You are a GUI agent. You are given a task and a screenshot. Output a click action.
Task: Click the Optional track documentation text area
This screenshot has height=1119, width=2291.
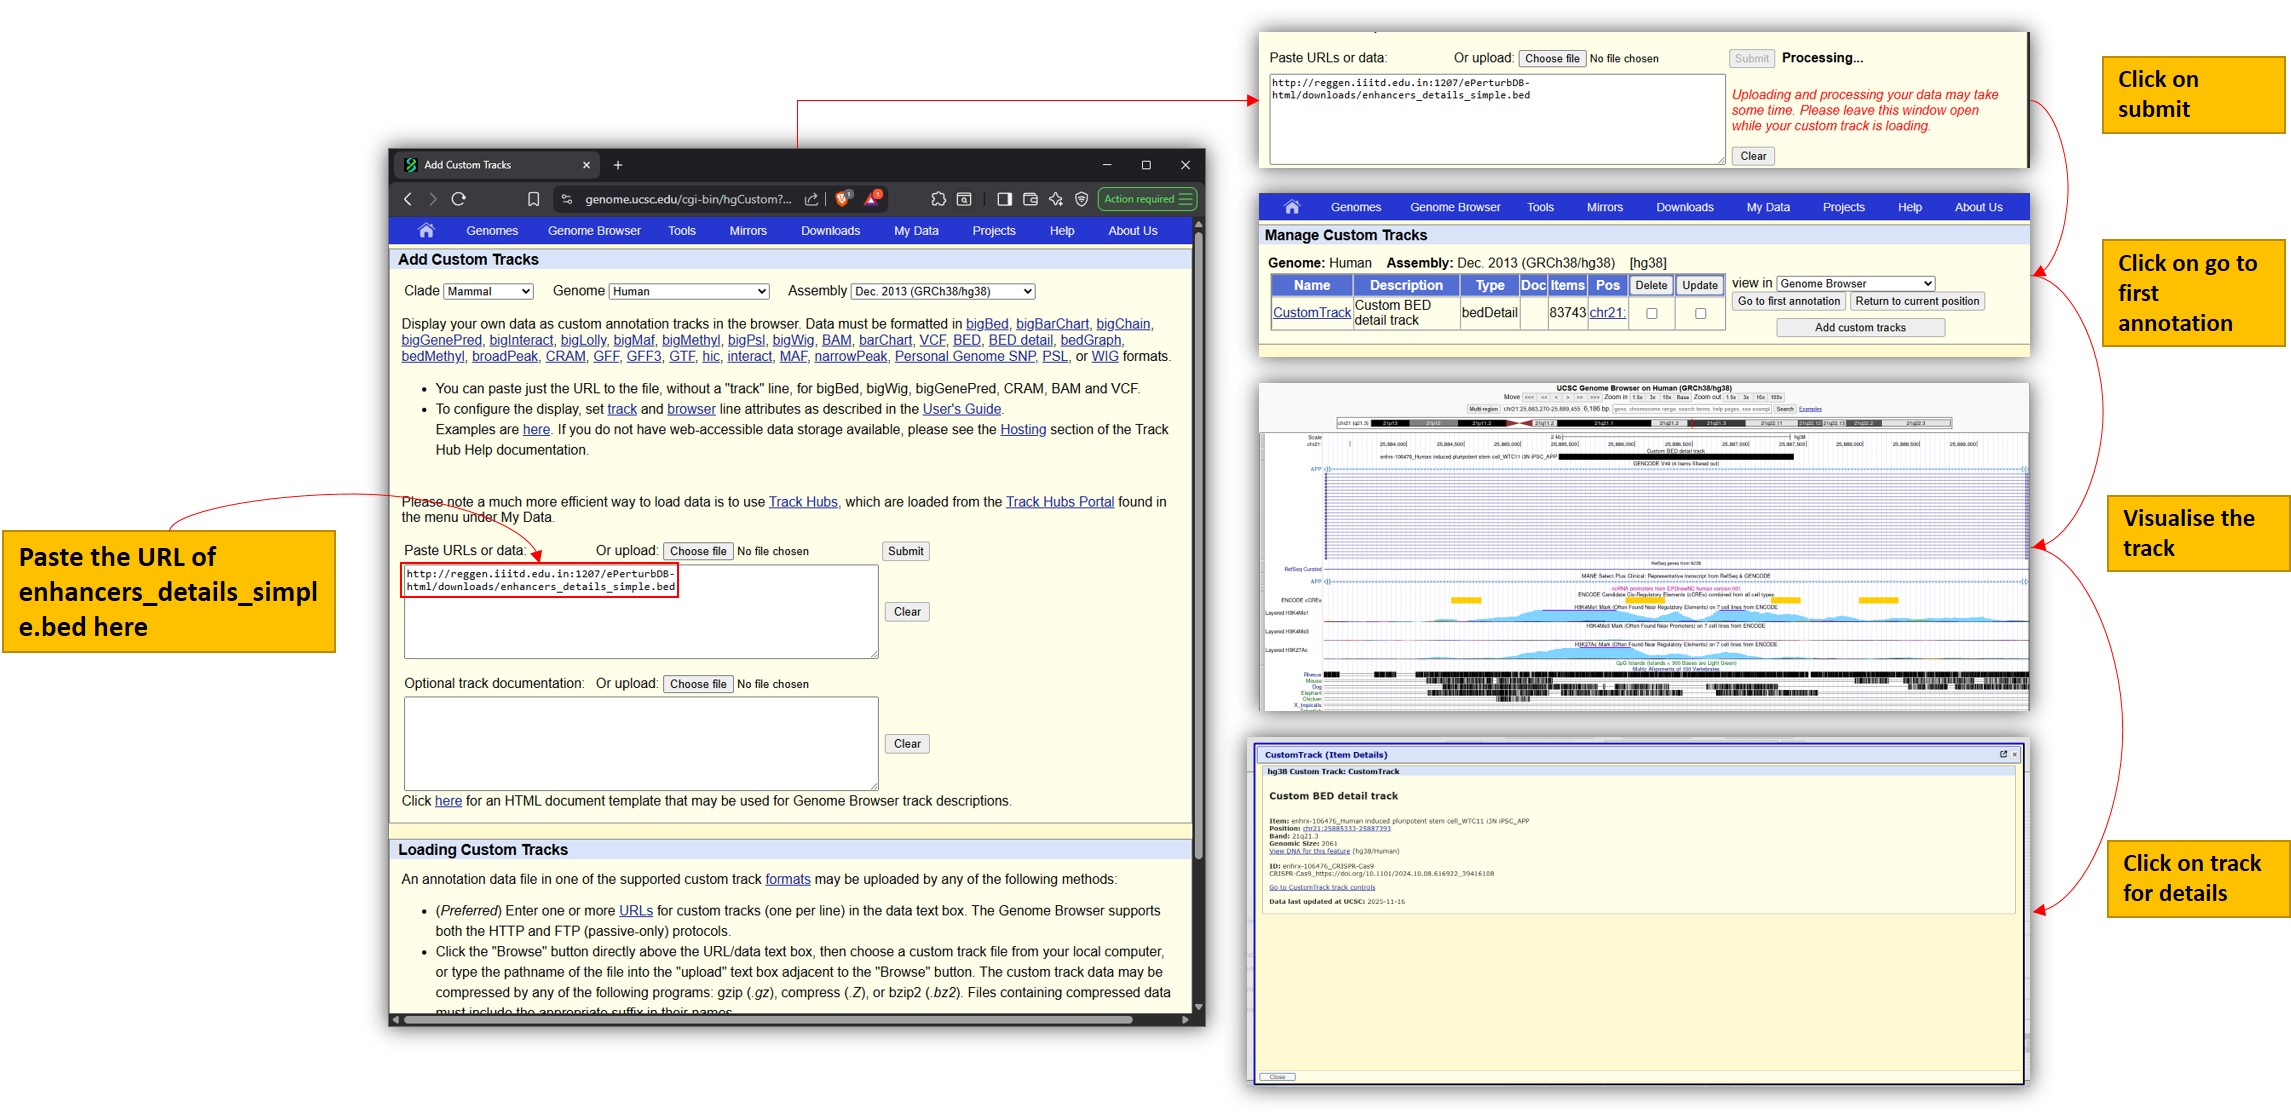point(640,743)
